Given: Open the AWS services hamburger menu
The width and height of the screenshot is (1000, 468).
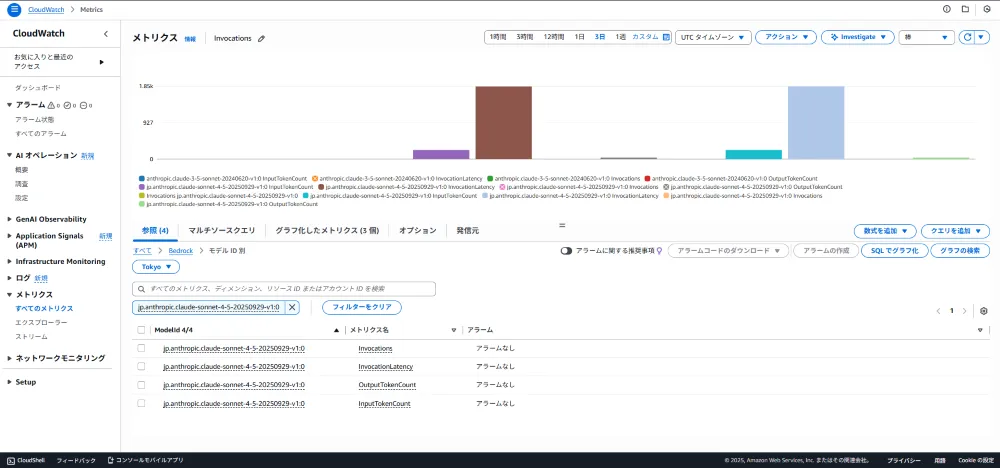Looking at the screenshot, I should pos(14,10).
